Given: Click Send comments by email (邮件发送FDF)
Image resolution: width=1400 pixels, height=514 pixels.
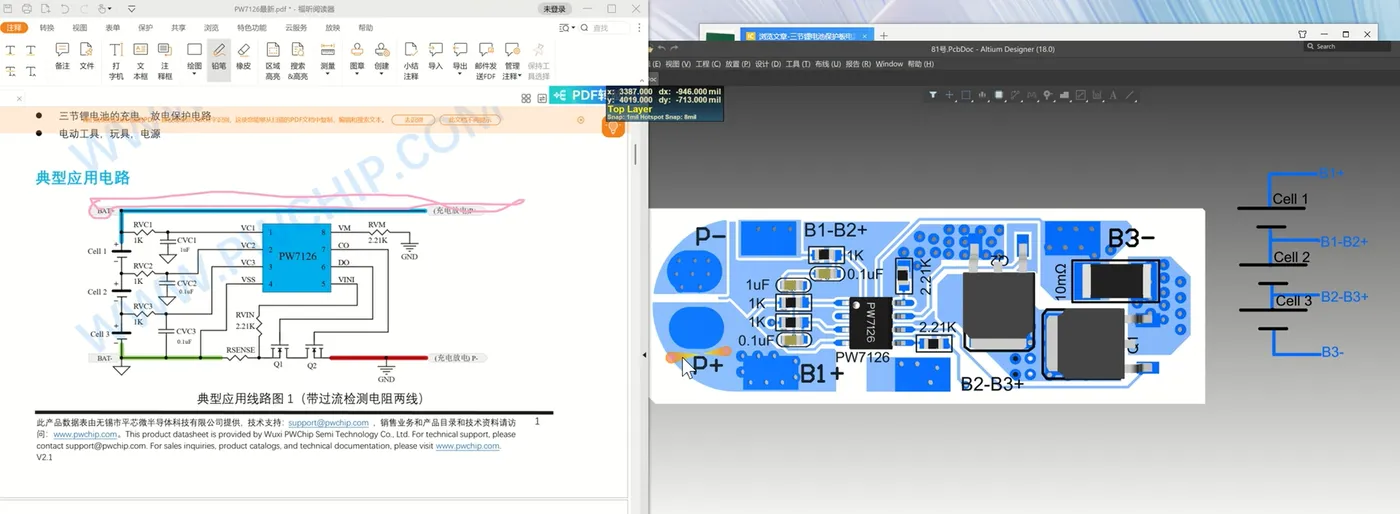Looking at the screenshot, I should tap(486, 62).
